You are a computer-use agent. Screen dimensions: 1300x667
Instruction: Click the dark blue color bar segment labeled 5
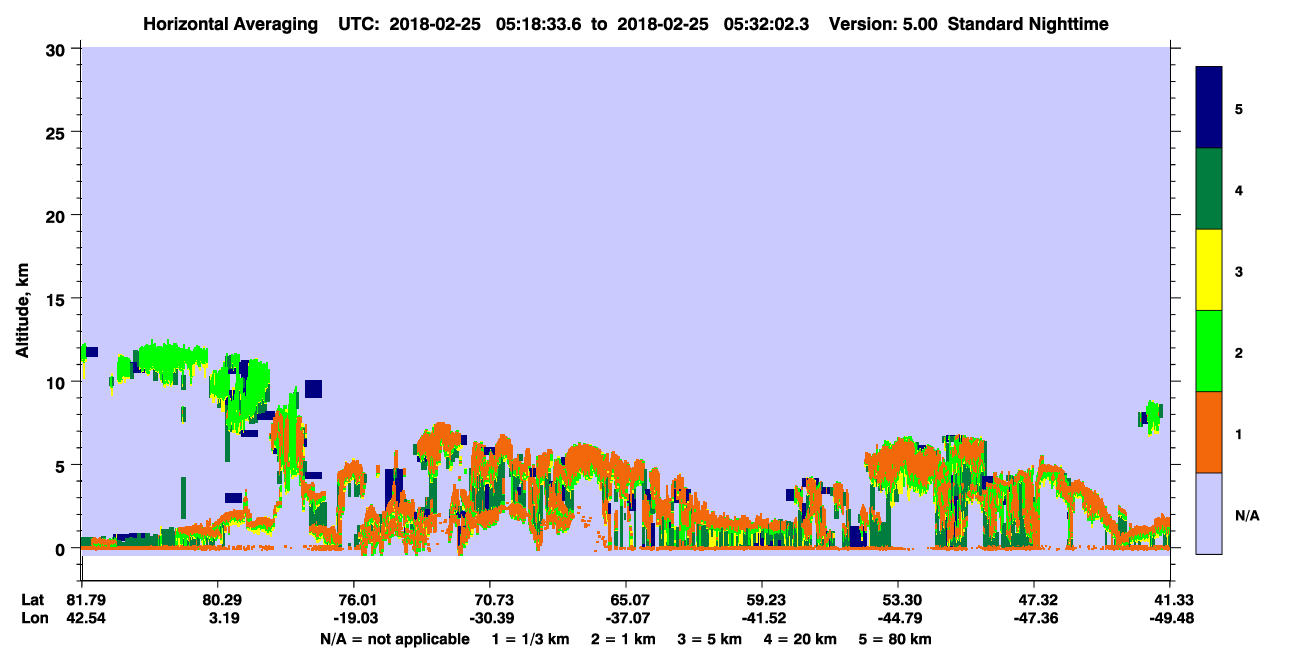[x=1209, y=108]
